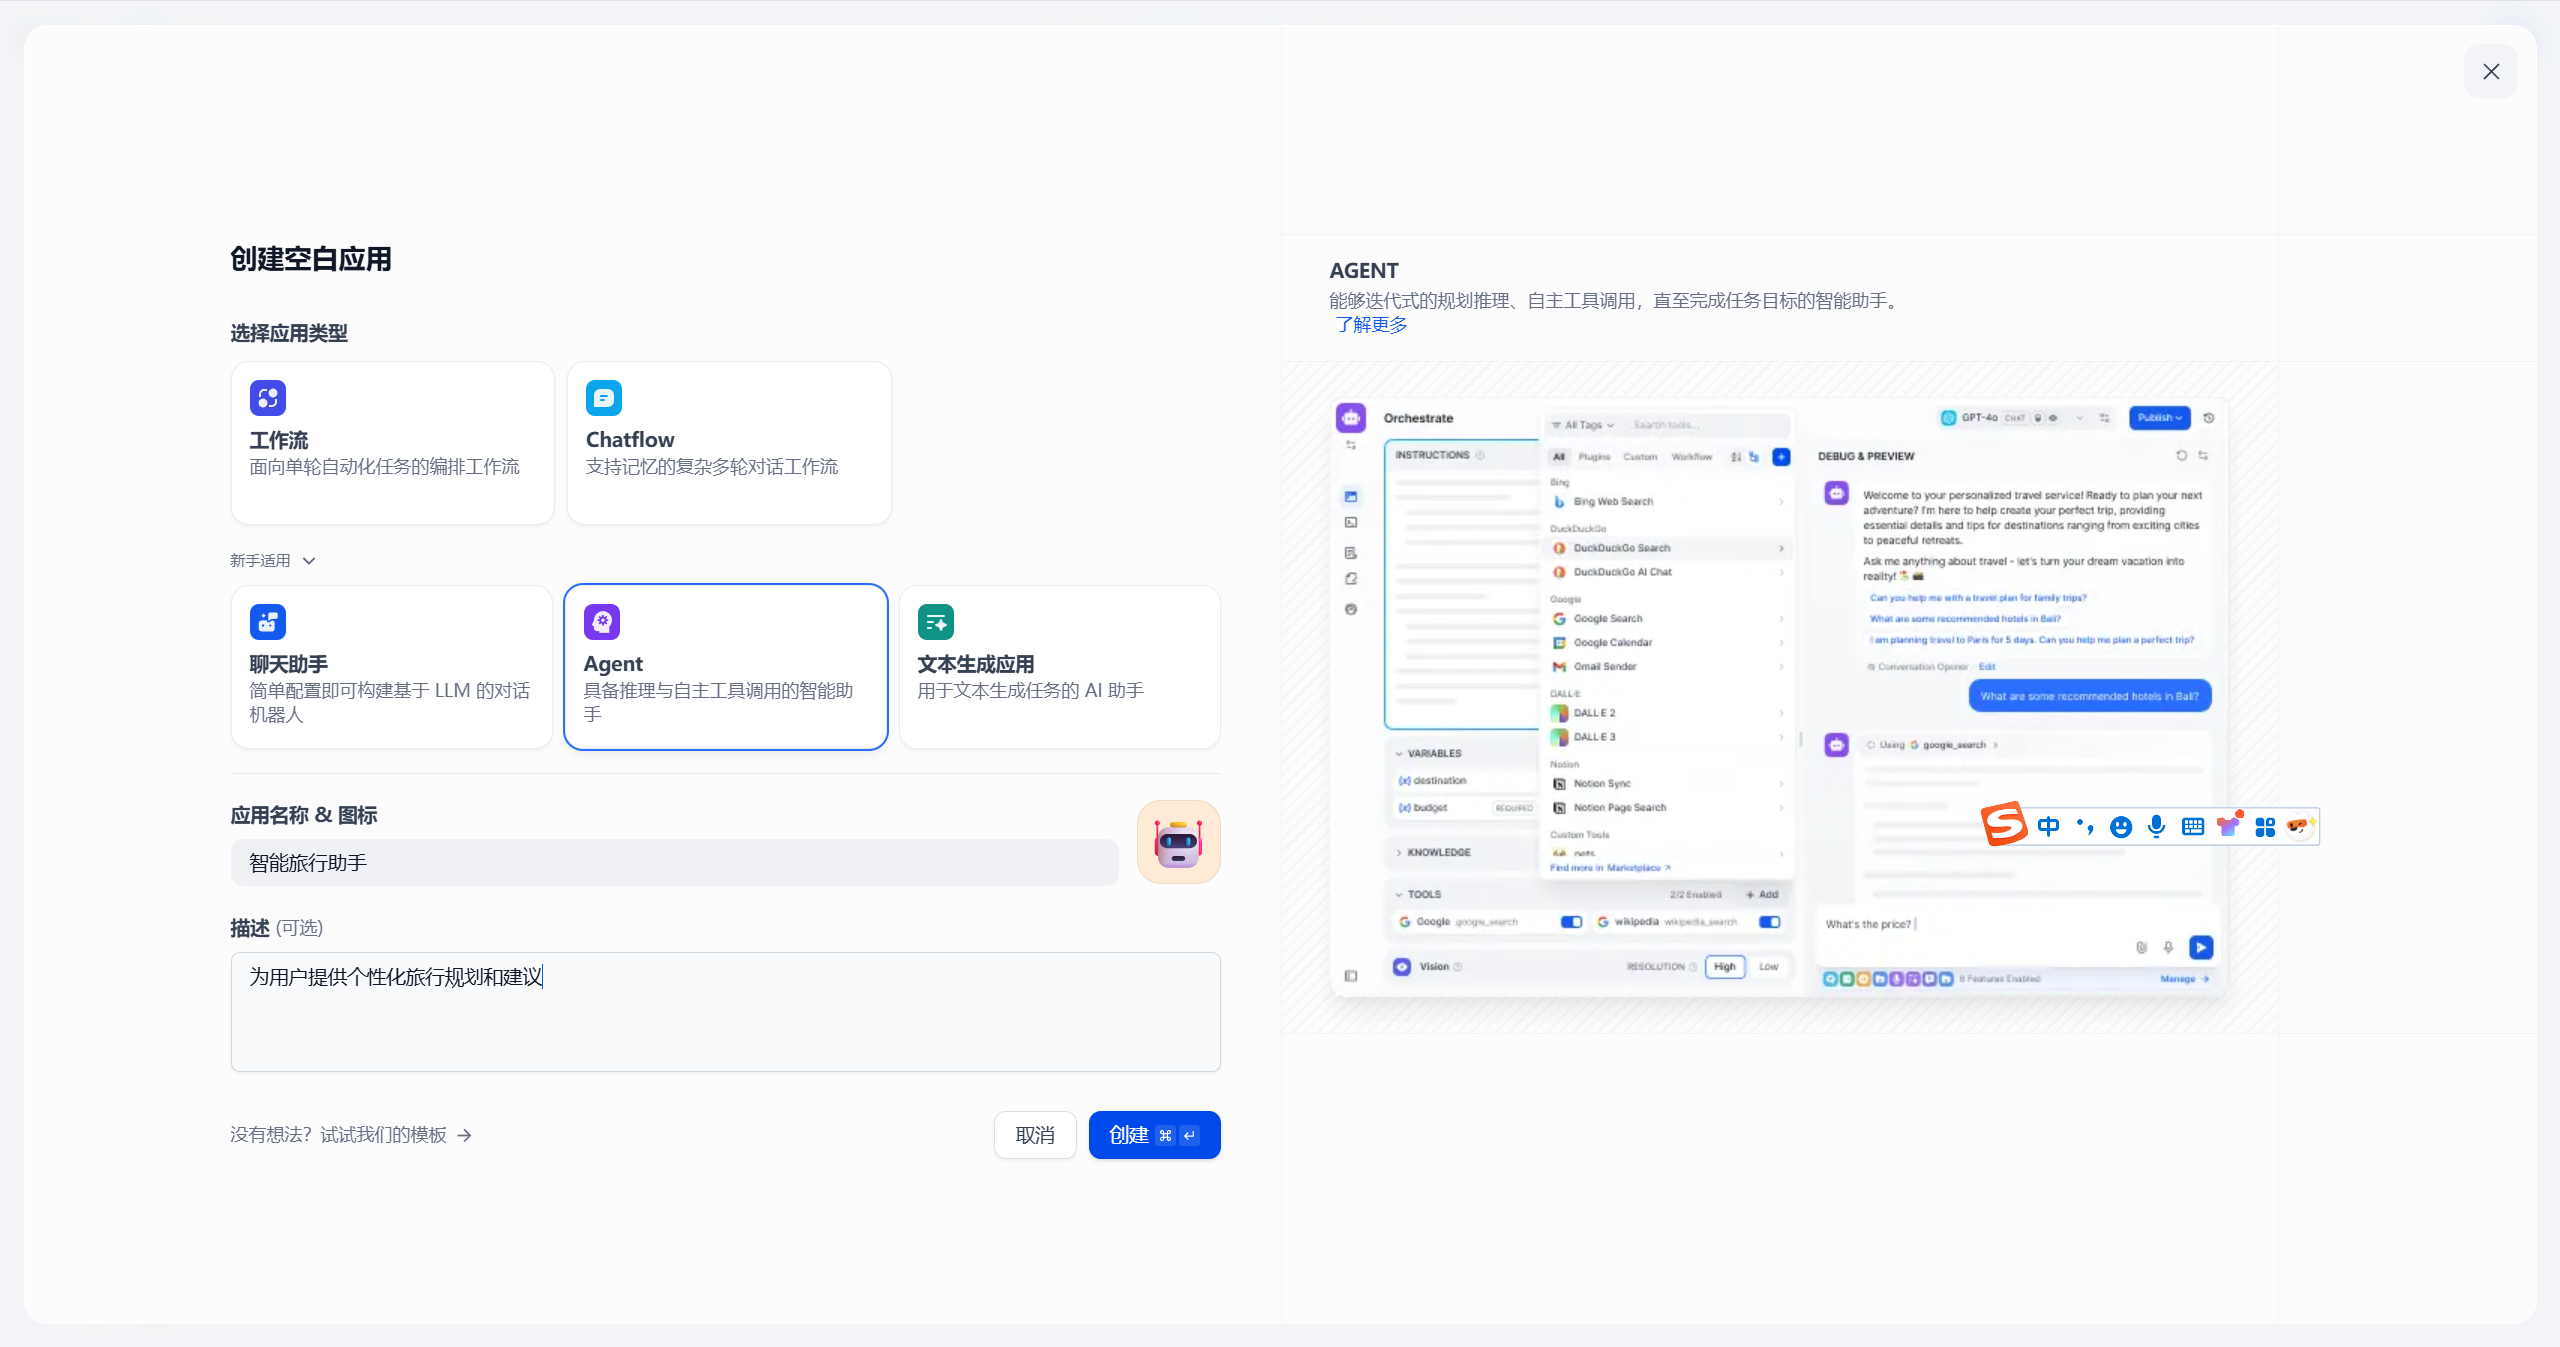Toggle Sogou Chinese punctuation mode
Image resolution: width=2560 pixels, height=1347 pixels.
coord(2085,827)
